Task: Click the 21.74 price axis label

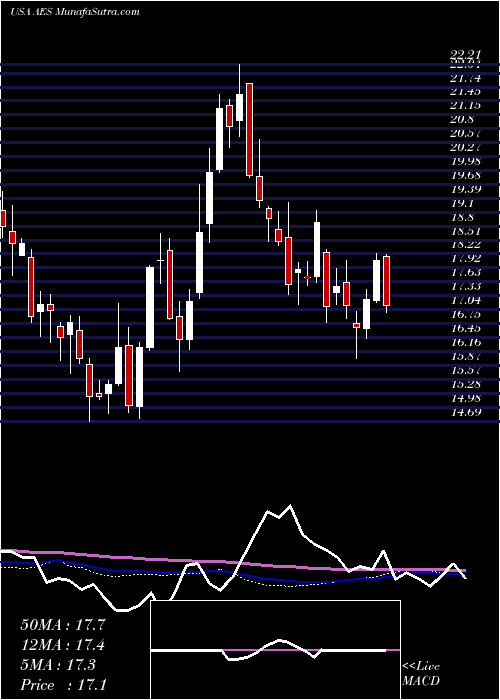Action: pyautogui.click(x=465, y=79)
